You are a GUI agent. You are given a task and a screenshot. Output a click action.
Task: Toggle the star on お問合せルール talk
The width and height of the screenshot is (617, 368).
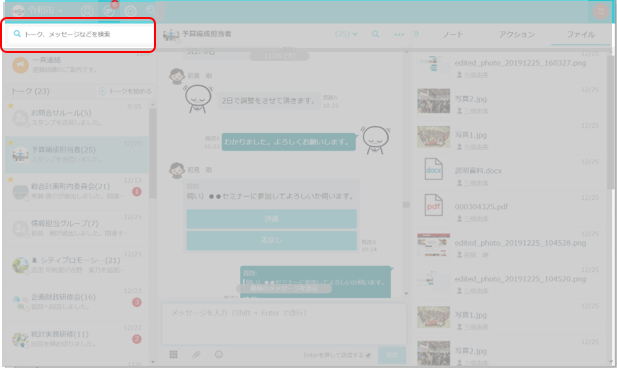(x=11, y=105)
